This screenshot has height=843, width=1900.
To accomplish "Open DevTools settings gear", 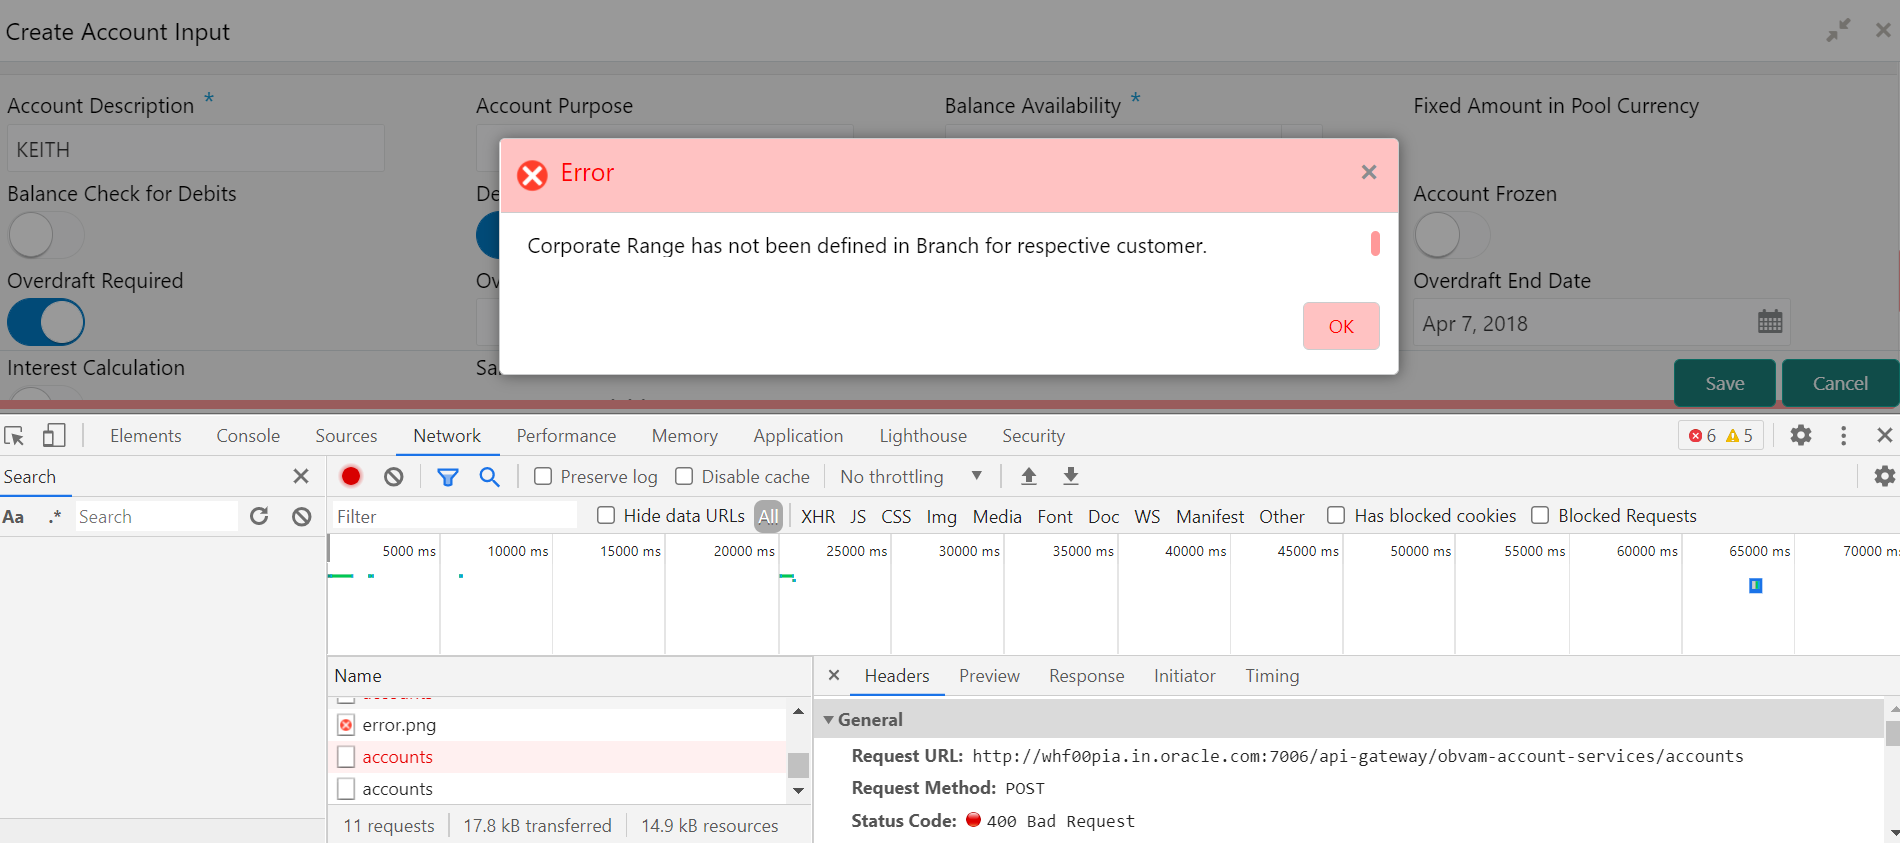I will [1801, 435].
